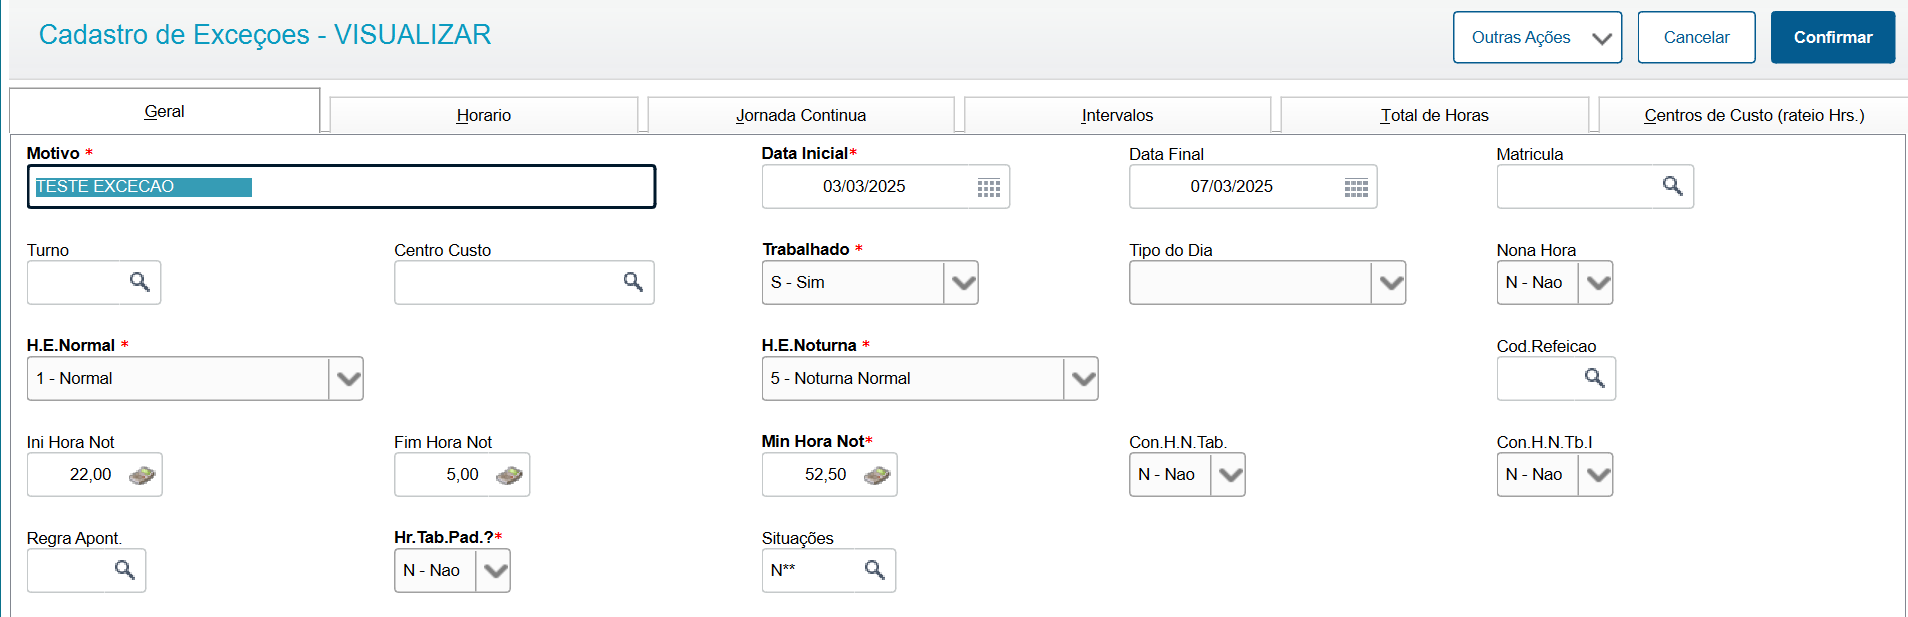Open calculator icon for Ini Hora Not

[142, 475]
